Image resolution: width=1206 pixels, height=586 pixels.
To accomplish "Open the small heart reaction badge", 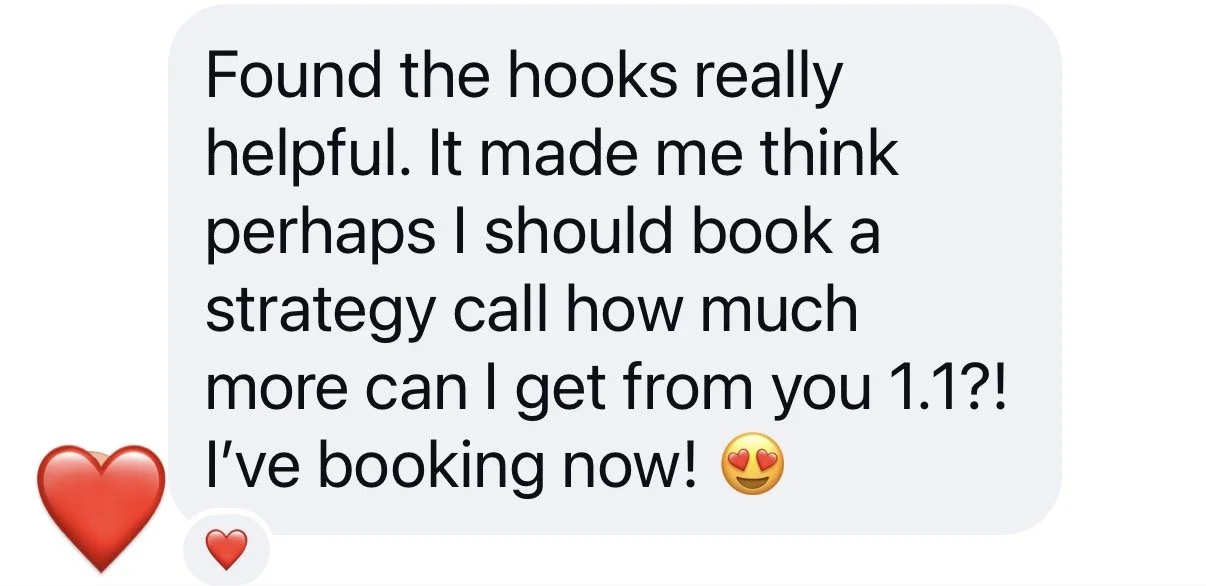I will tap(225, 547).
